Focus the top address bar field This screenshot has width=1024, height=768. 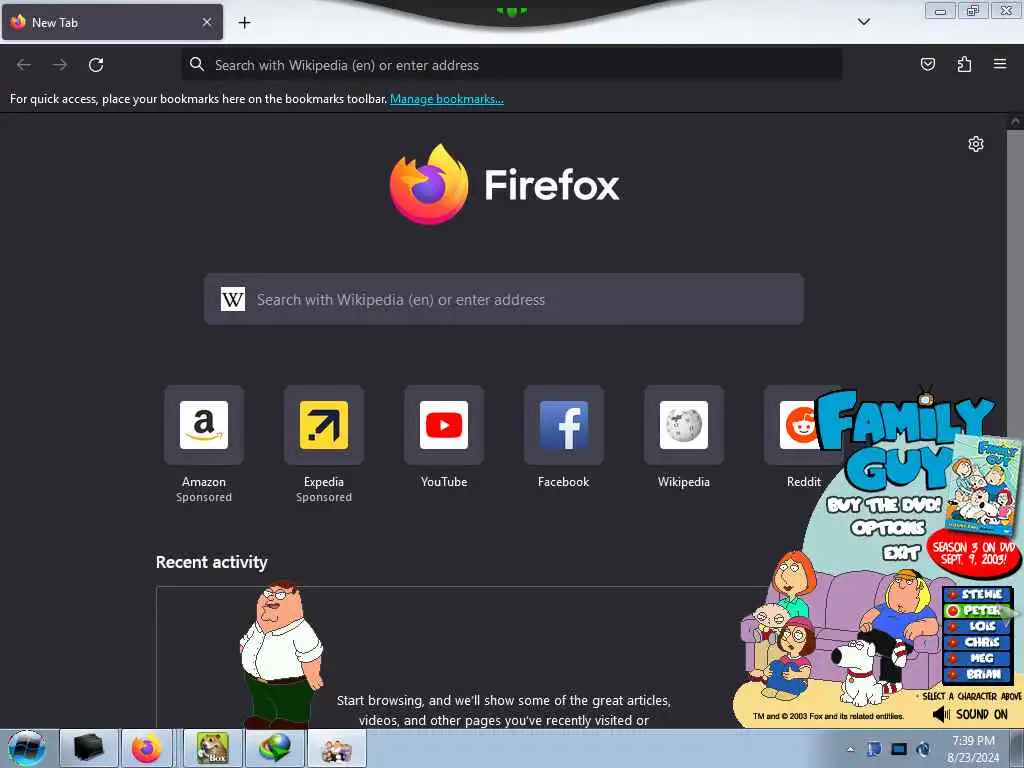[511, 65]
